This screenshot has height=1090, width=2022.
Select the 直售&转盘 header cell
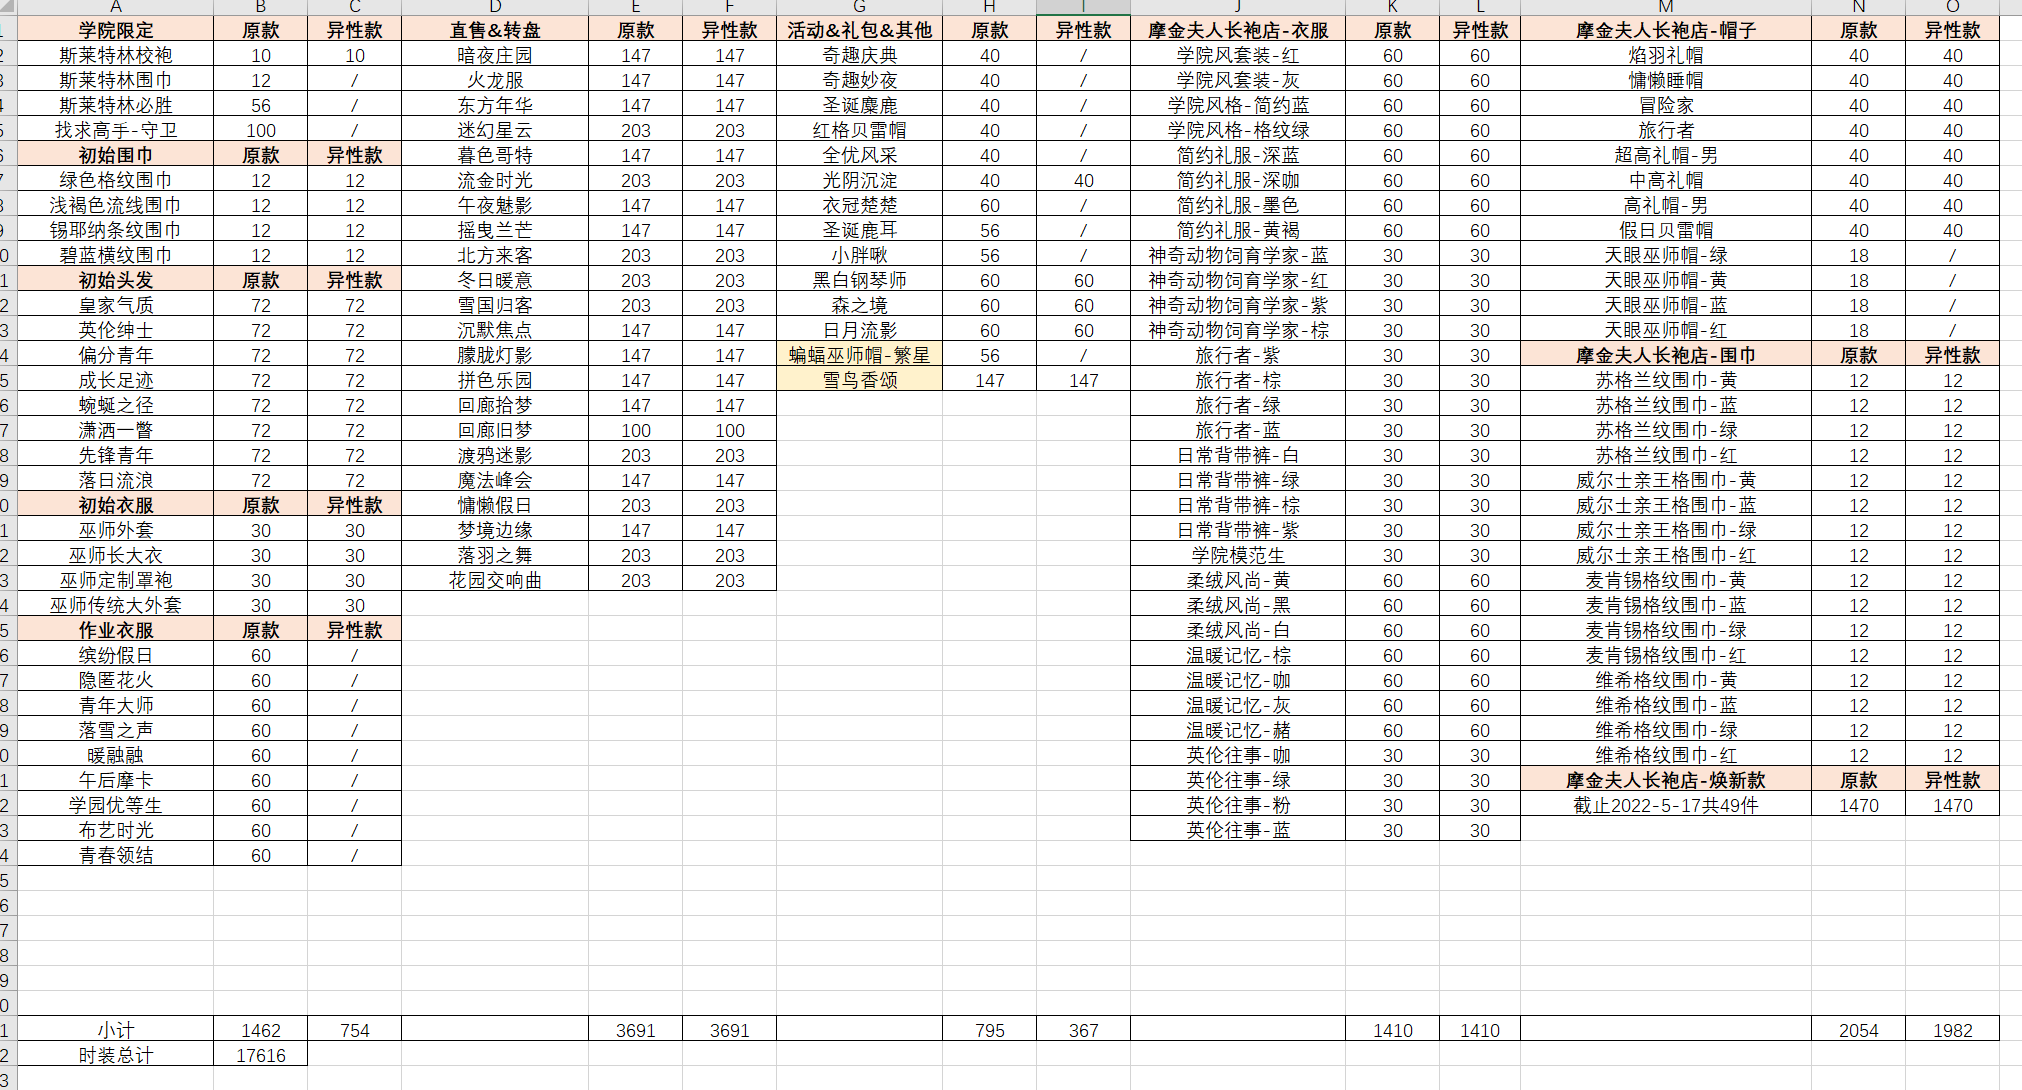495,30
